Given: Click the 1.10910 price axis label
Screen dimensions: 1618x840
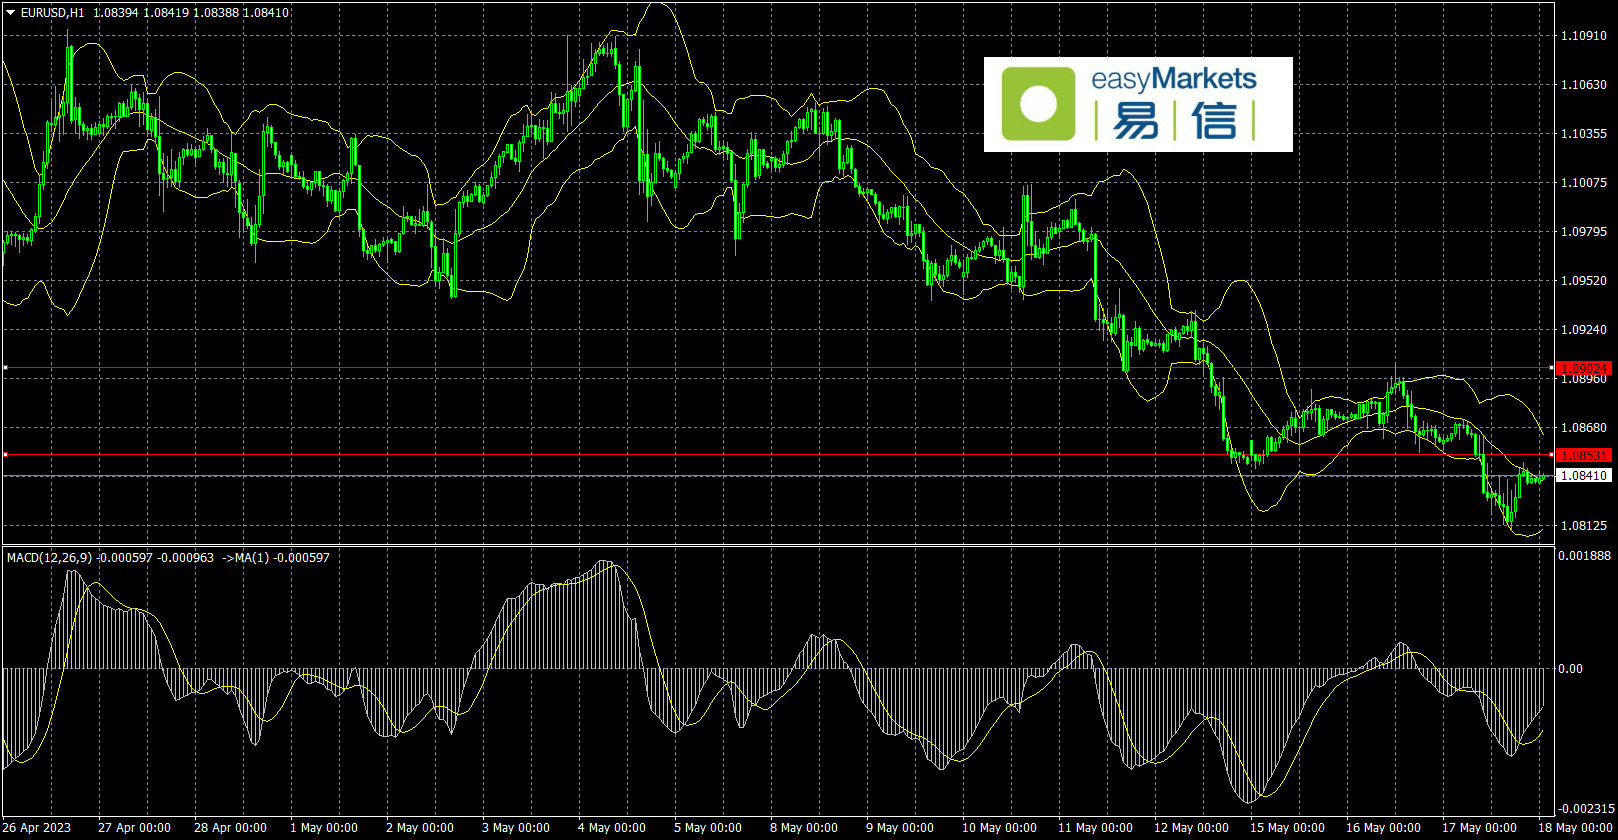Looking at the screenshot, I should click(x=1584, y=36).
